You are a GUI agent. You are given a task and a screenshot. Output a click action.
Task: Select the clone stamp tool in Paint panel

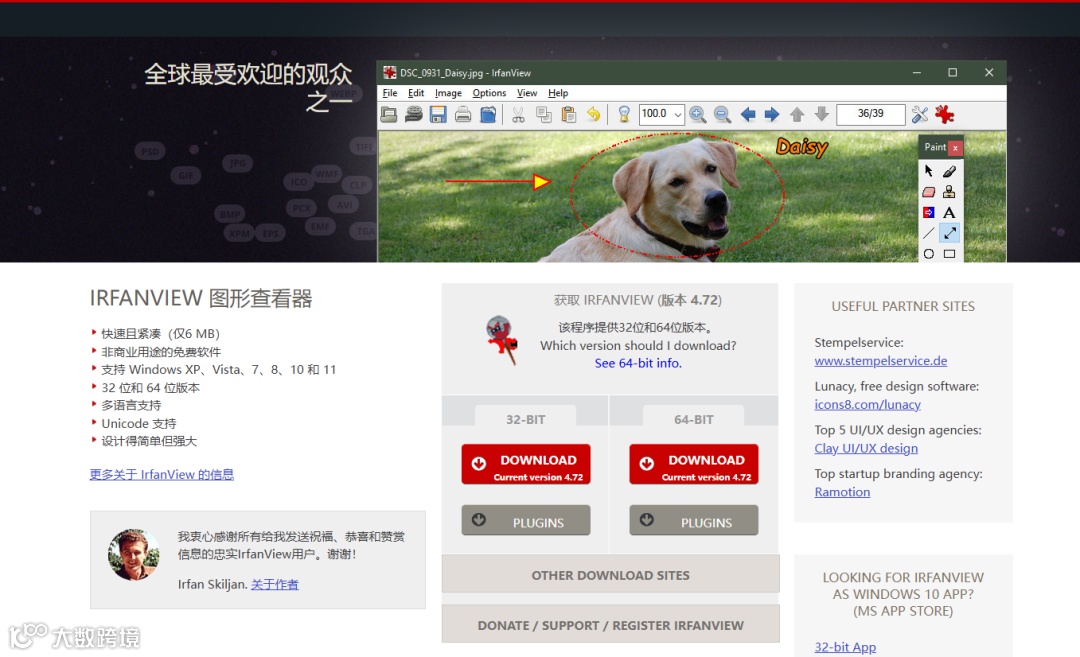pyautogui.click(x=949, y=191)
